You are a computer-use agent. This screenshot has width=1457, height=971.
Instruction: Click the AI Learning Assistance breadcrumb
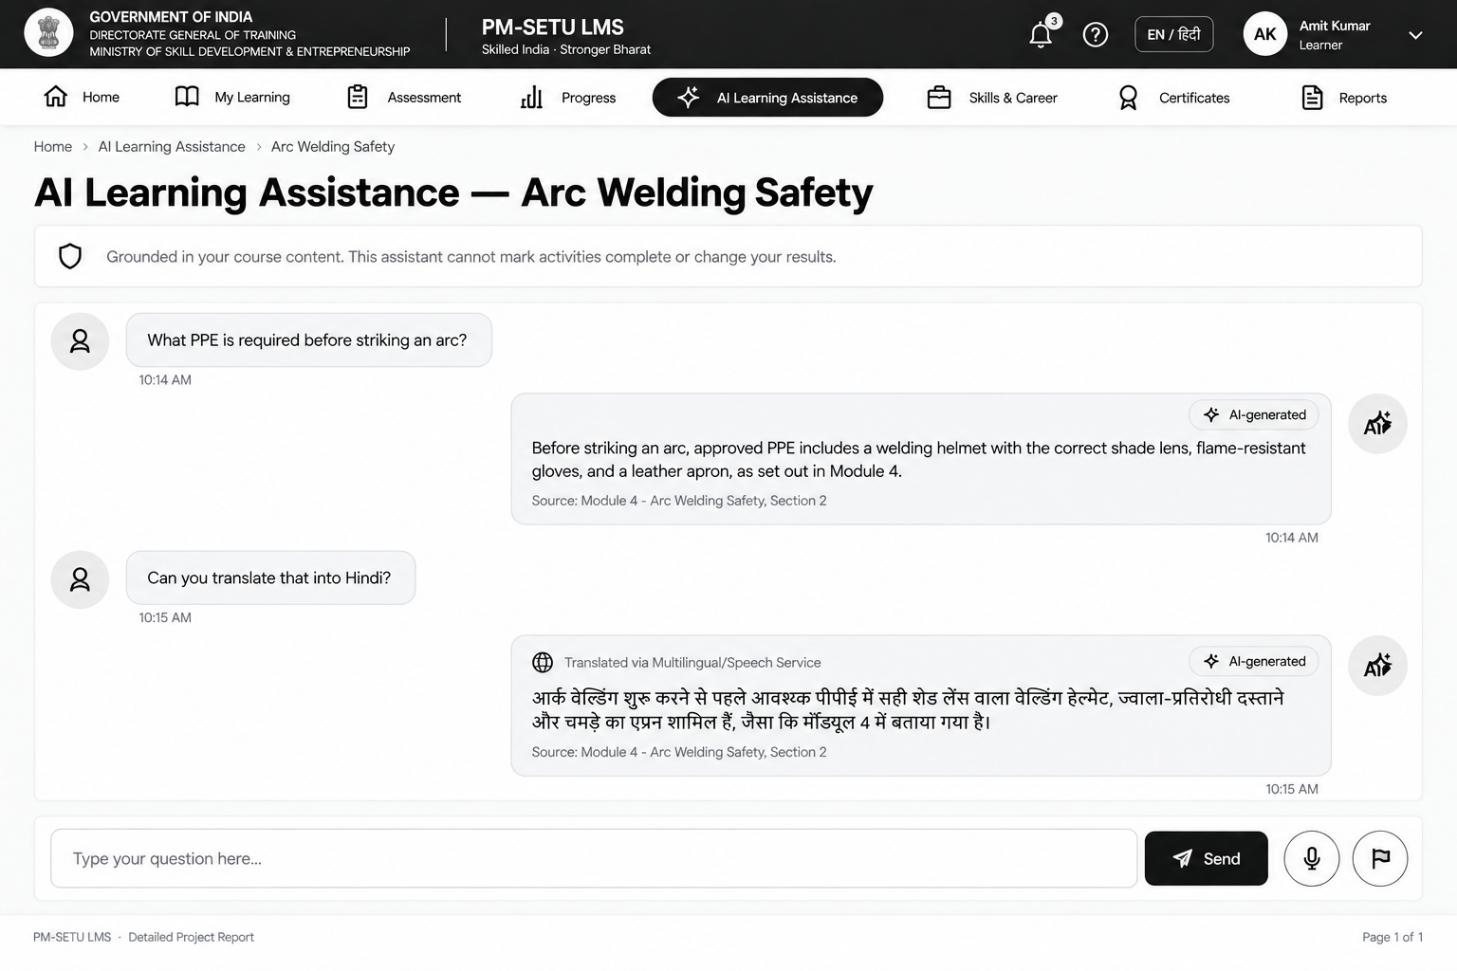coord(172,146)
